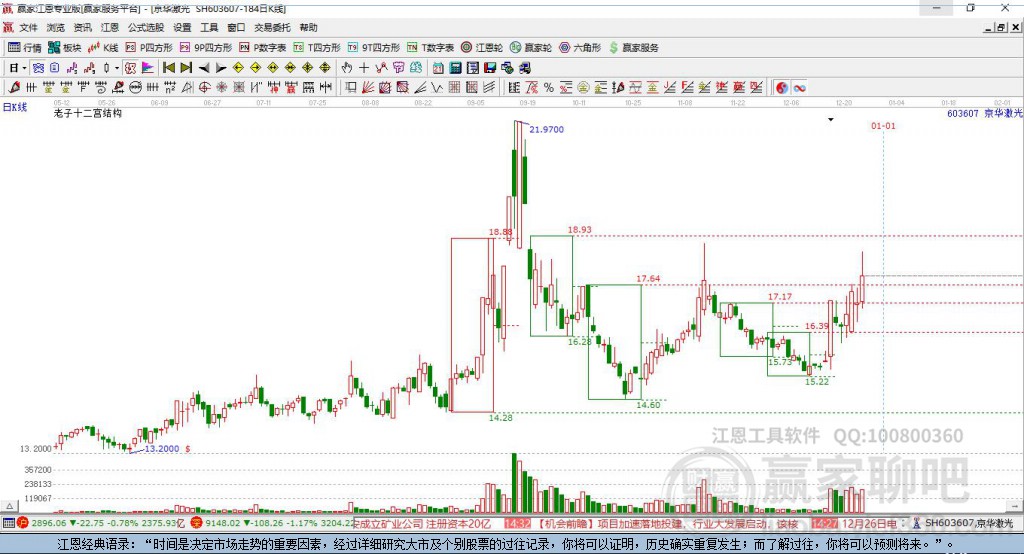The width and height of the screenshot is (1024, 554).
Task: Click the 603607 京华激光 stock title
Action: click(x=984, y=113)
